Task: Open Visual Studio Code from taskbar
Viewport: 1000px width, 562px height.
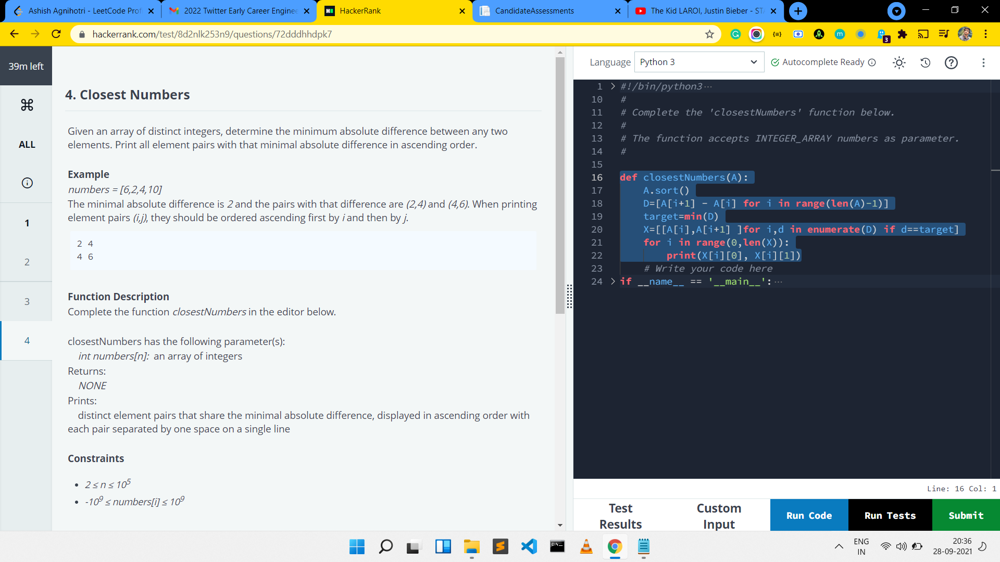Action: tap(529, 547)
